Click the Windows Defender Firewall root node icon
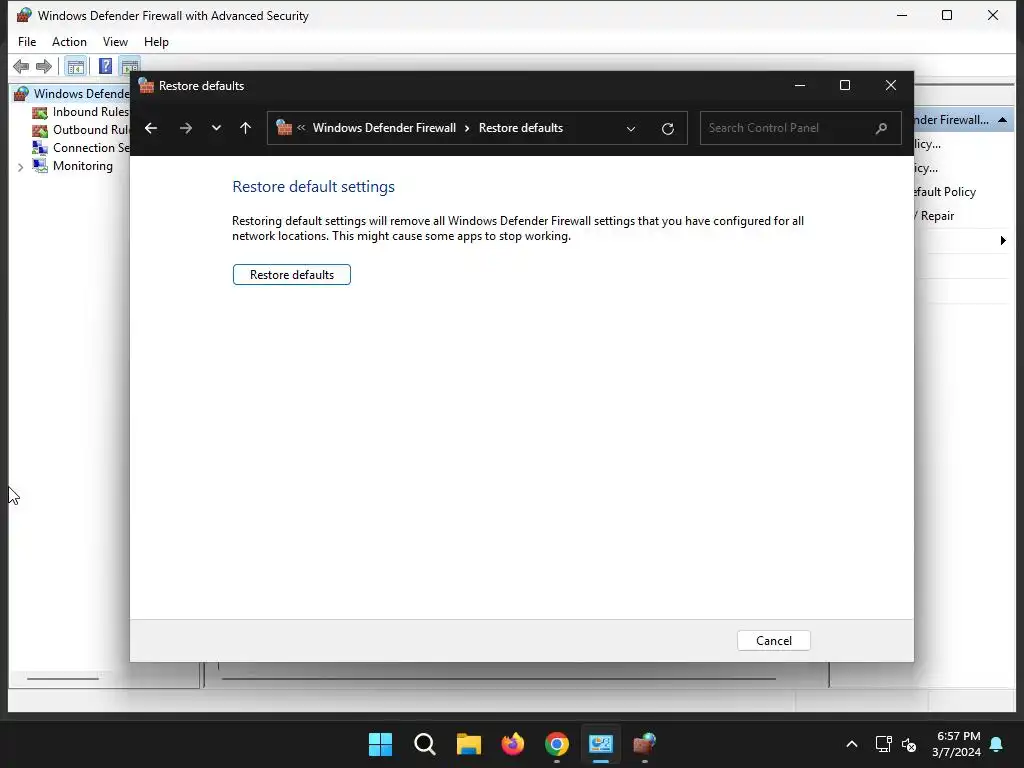1024x768 pixels. [22, 94]
